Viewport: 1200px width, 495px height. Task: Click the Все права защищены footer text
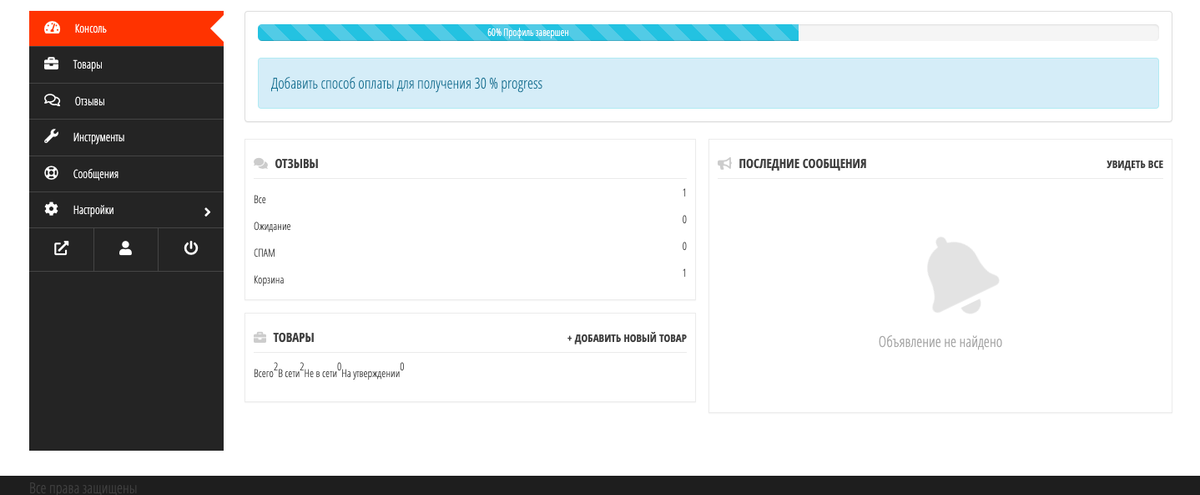click(83, 488)
